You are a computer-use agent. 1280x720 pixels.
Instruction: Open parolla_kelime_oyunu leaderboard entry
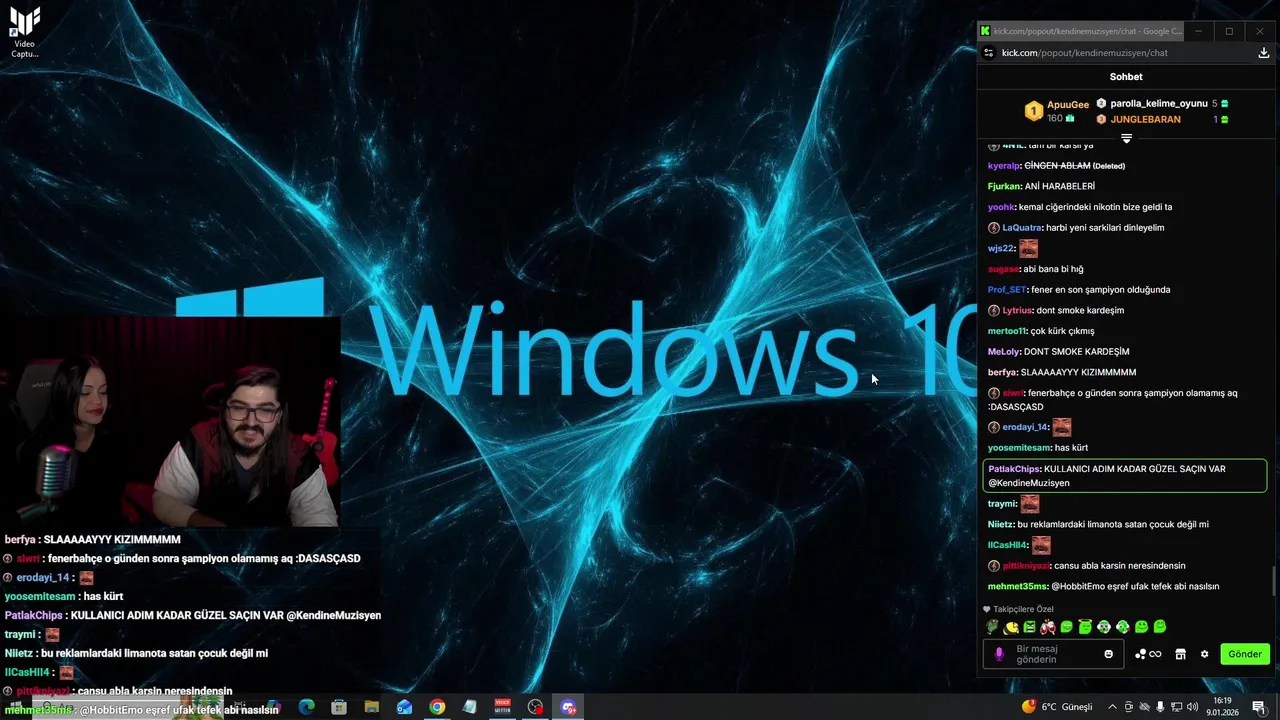[1159, 103]
